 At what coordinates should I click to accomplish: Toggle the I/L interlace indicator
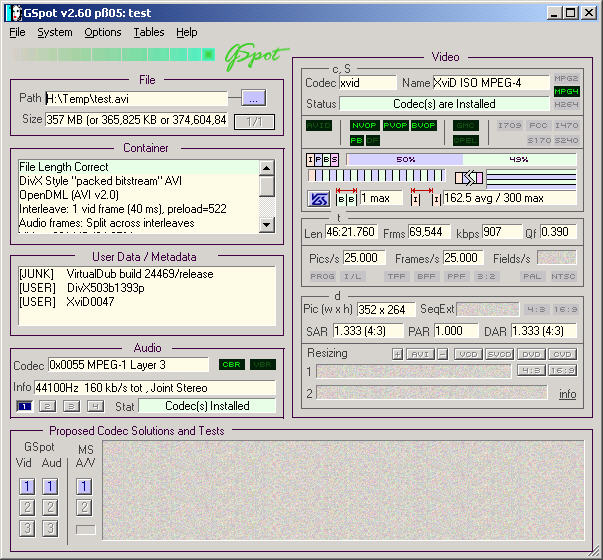352,276
